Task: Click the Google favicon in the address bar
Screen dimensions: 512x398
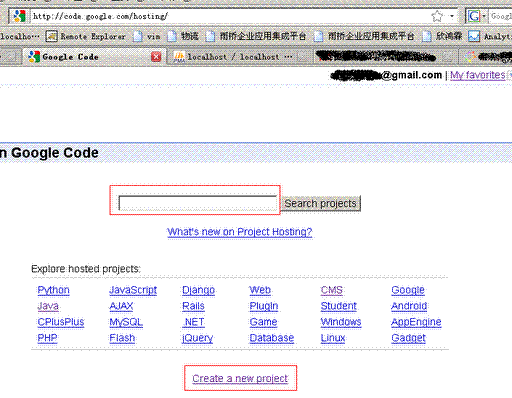Action: (x=19, y=16)
